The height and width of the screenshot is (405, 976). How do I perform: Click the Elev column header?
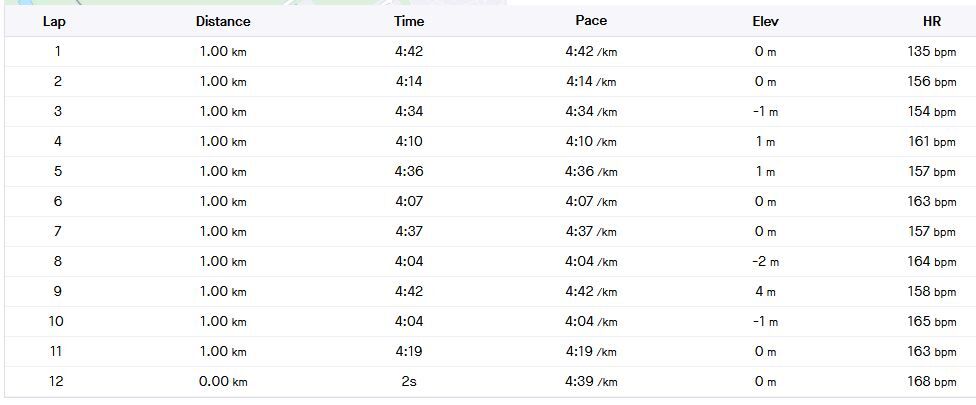(x=765, y=21)
